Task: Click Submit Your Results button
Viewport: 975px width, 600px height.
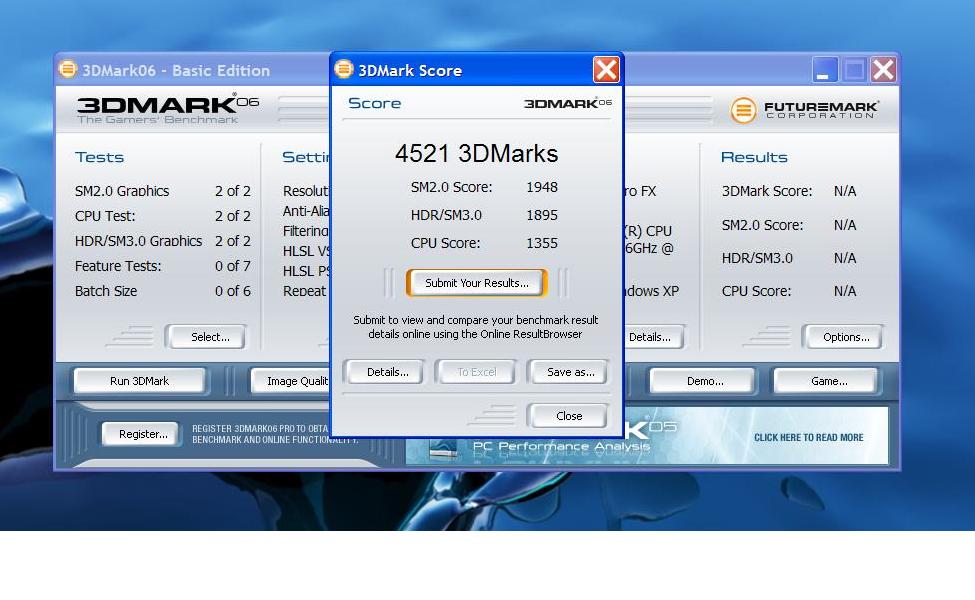Action: (x=477, y=283)
